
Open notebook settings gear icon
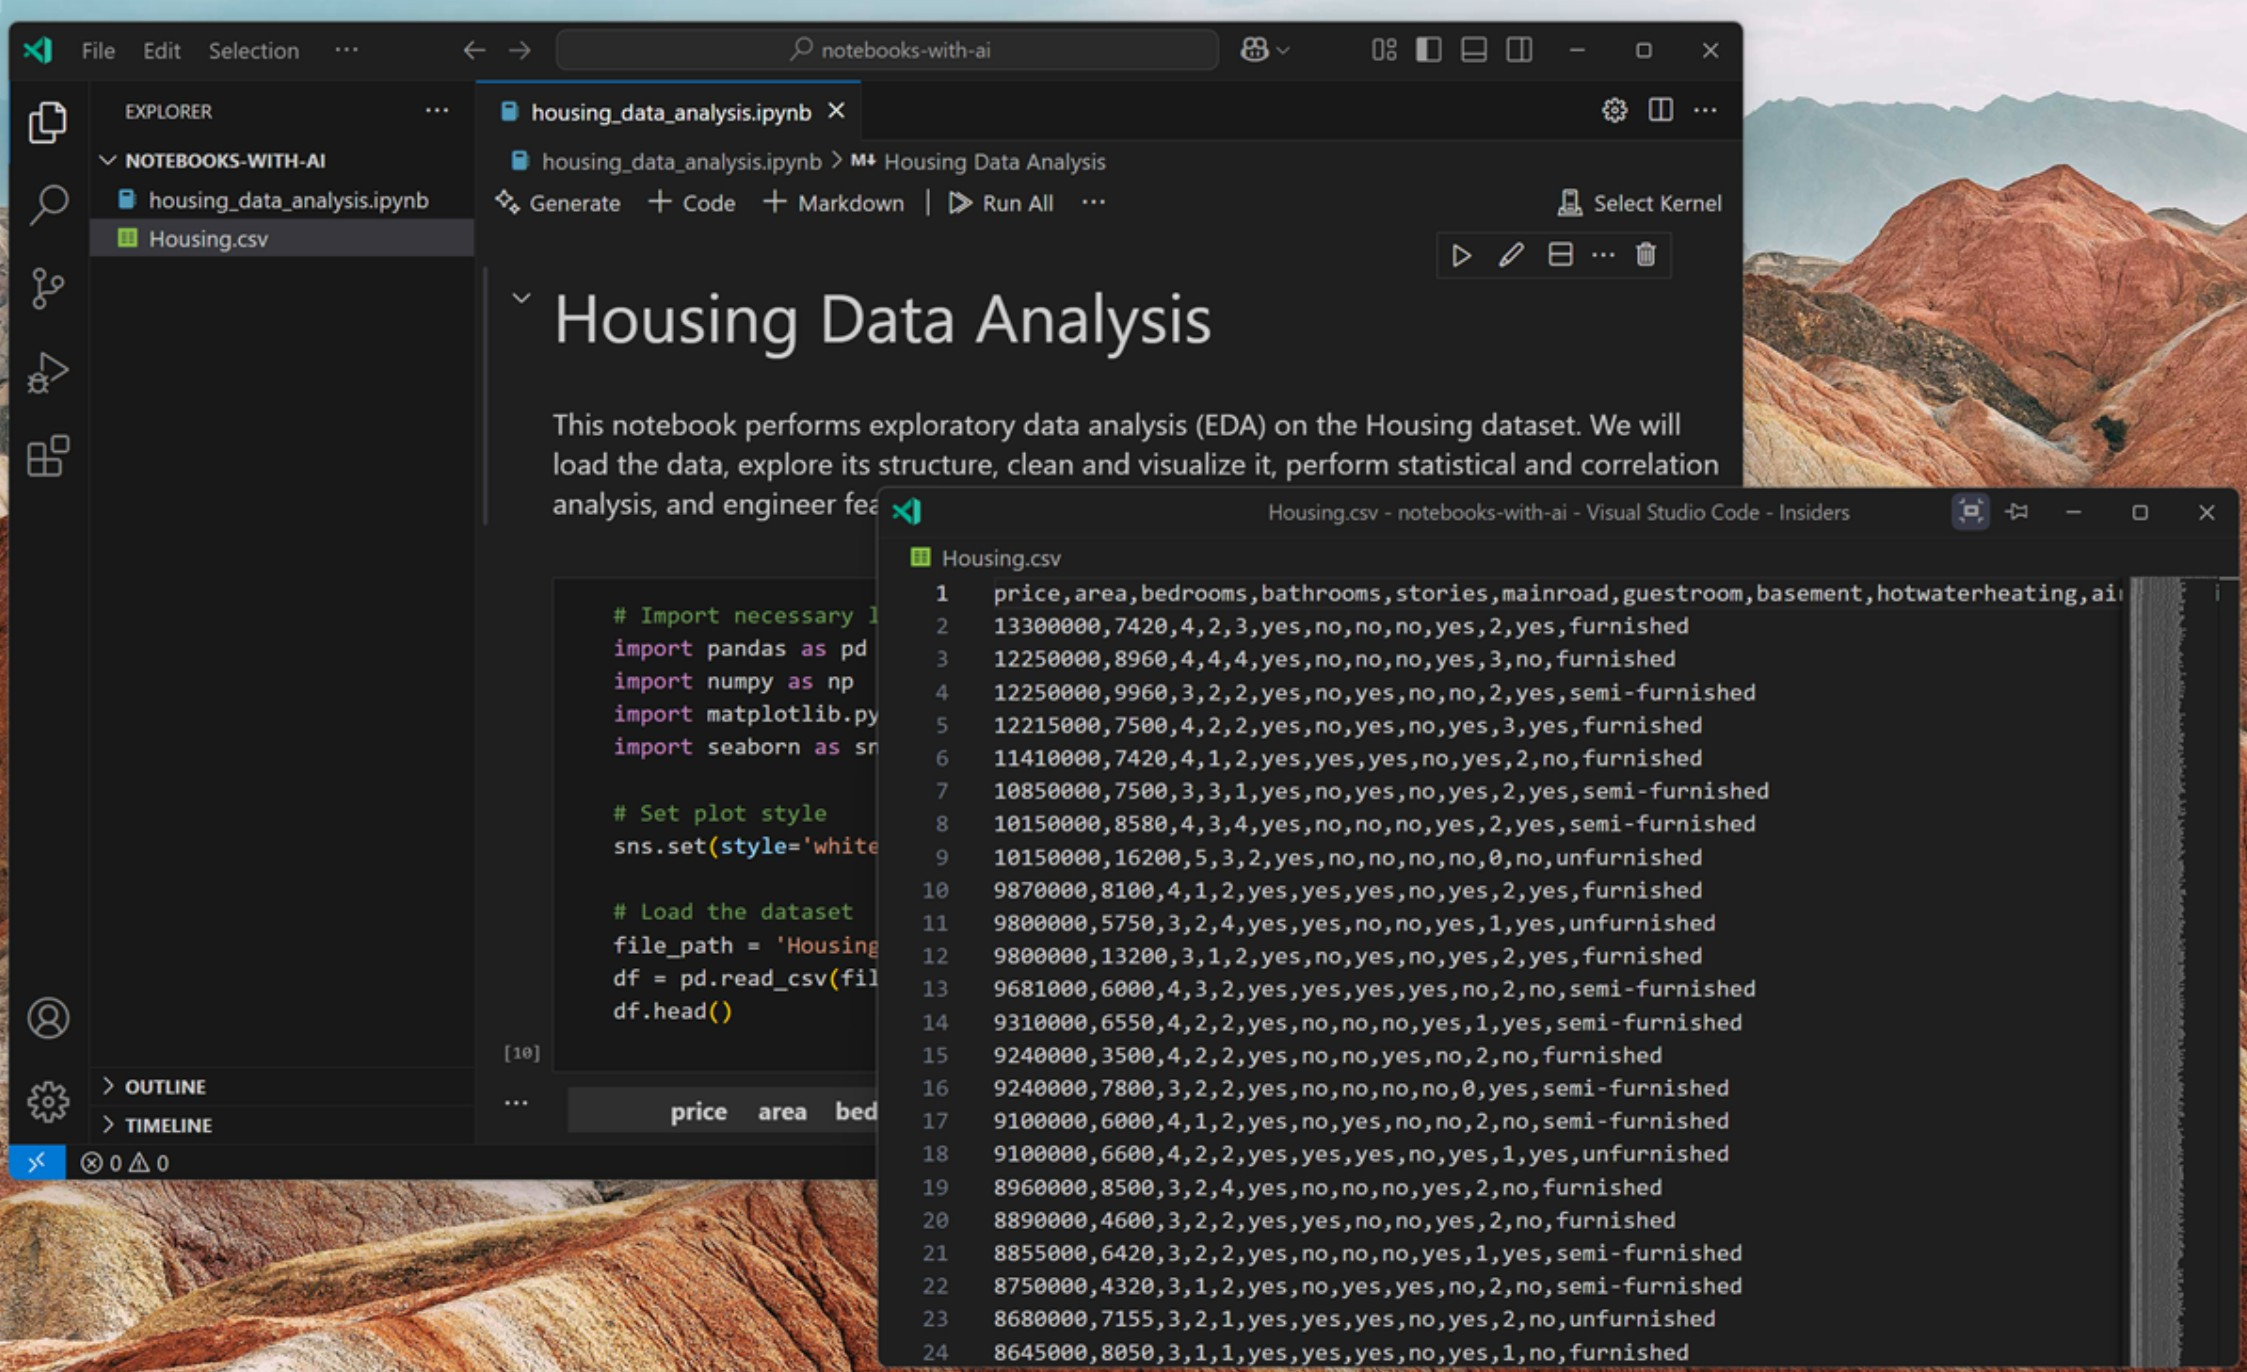(1614, 110)
